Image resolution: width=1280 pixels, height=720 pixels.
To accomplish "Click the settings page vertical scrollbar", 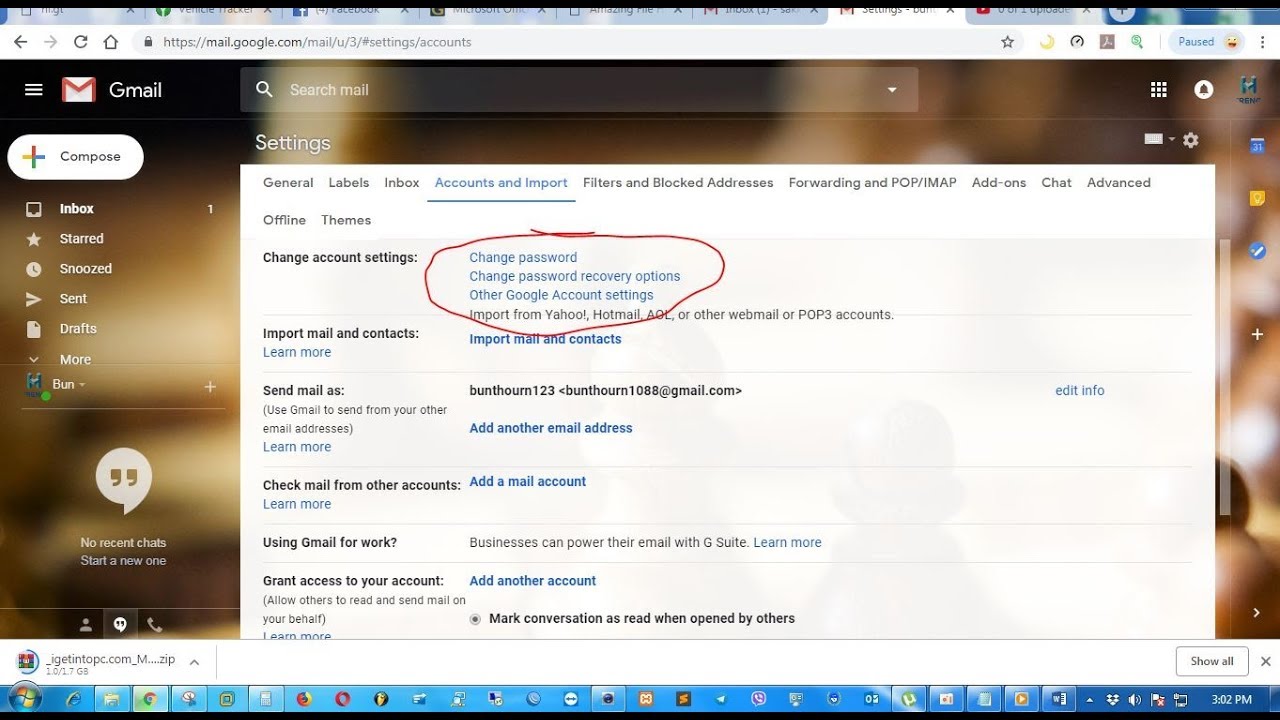I will pos(1223,375).
